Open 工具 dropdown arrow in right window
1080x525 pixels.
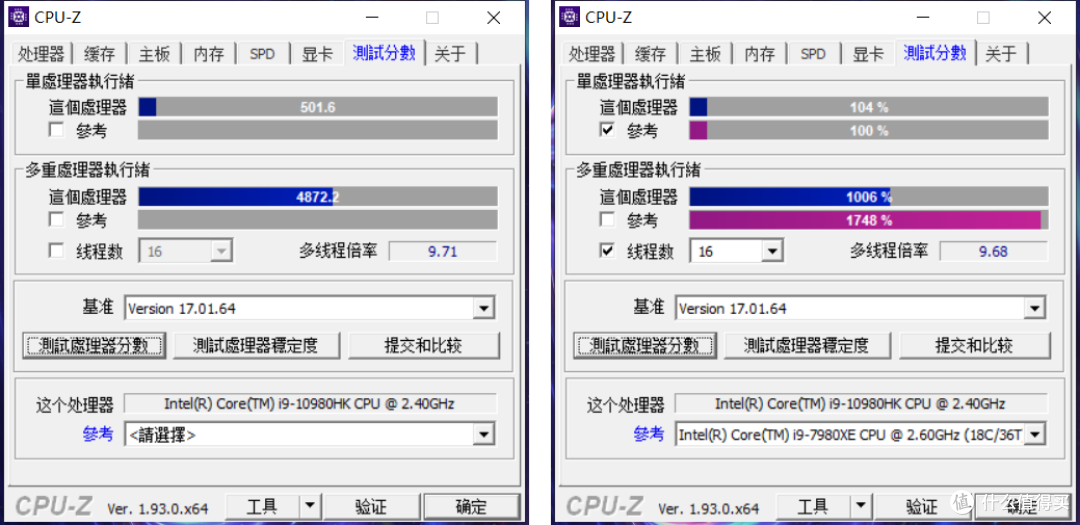(x=862, y=507)
